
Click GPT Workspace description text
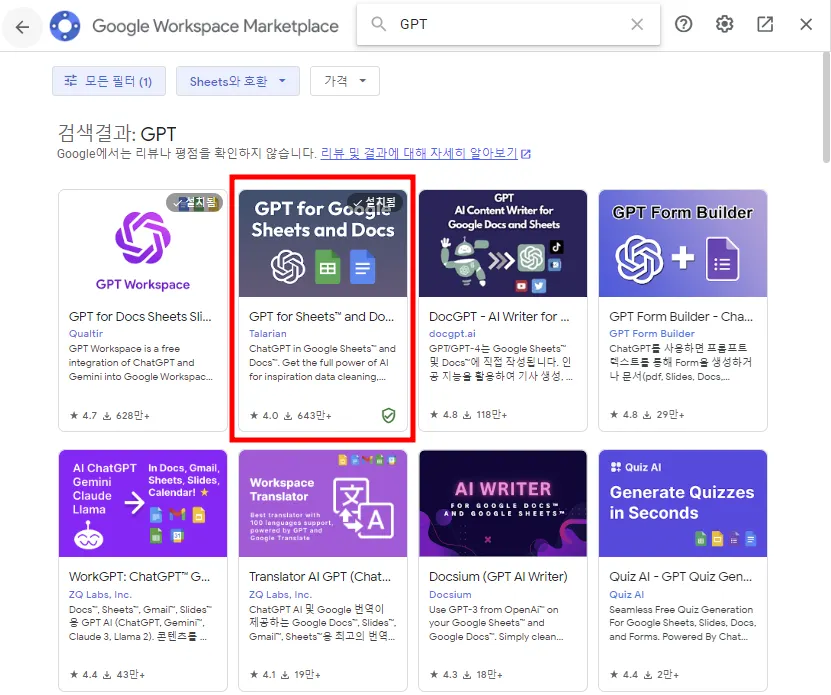(x=140, y=363)
